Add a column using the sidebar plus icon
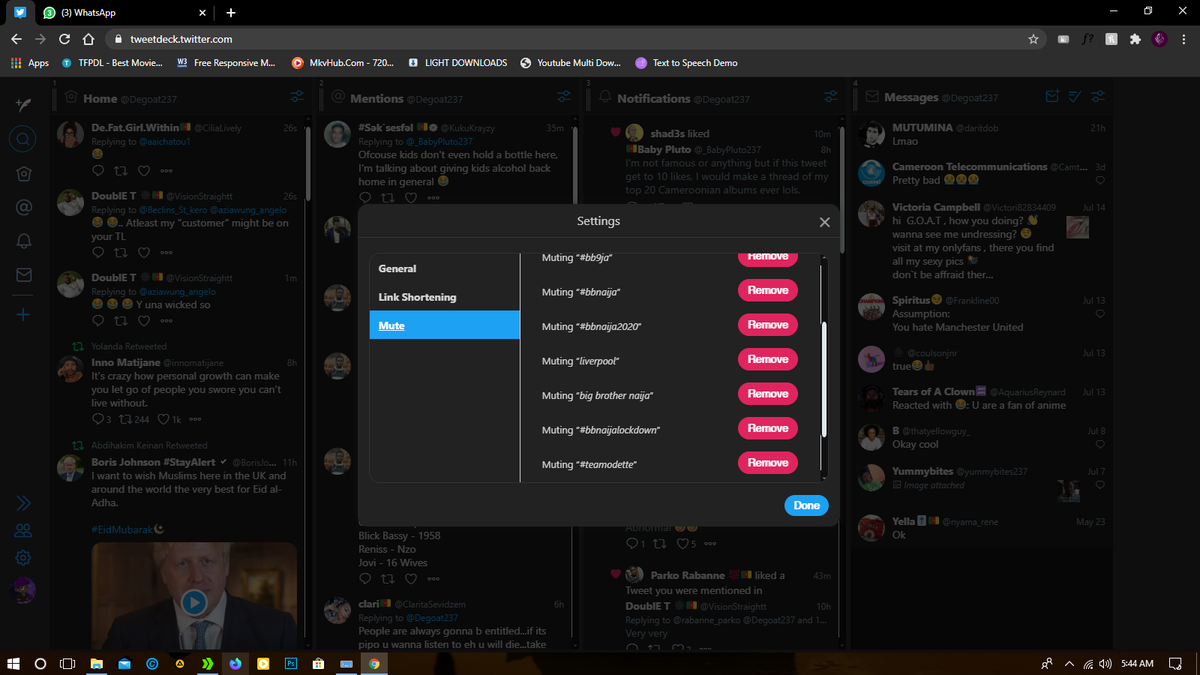The height and width of the screenshot is (675, 1200). tap(24, 314)
